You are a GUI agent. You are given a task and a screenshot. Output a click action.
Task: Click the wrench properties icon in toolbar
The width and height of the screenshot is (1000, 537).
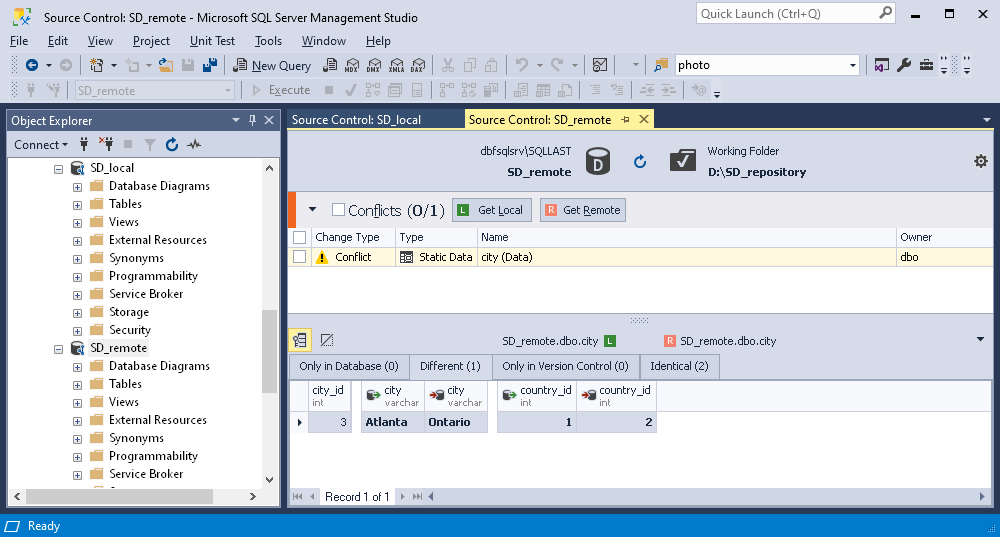904,65
